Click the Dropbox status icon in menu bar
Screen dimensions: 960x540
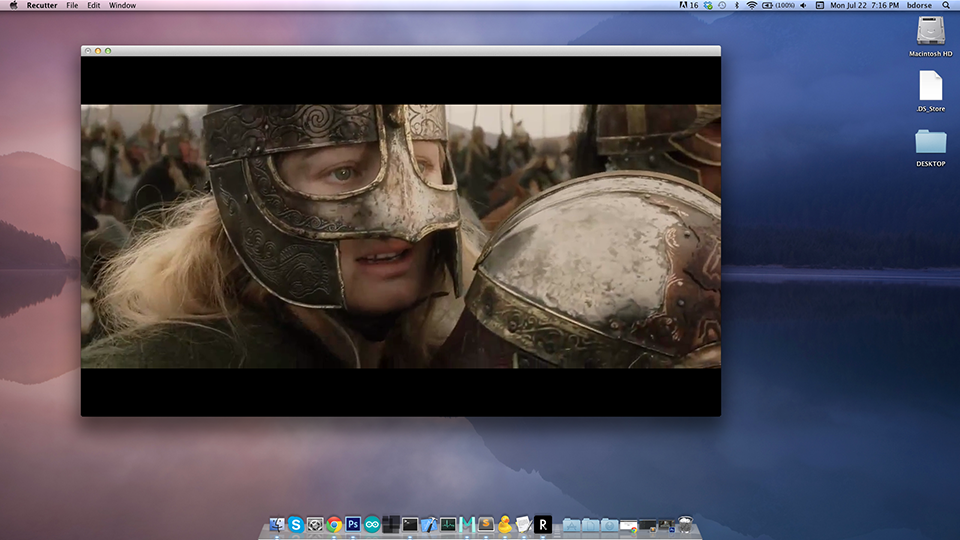click(x=708, y=5)
